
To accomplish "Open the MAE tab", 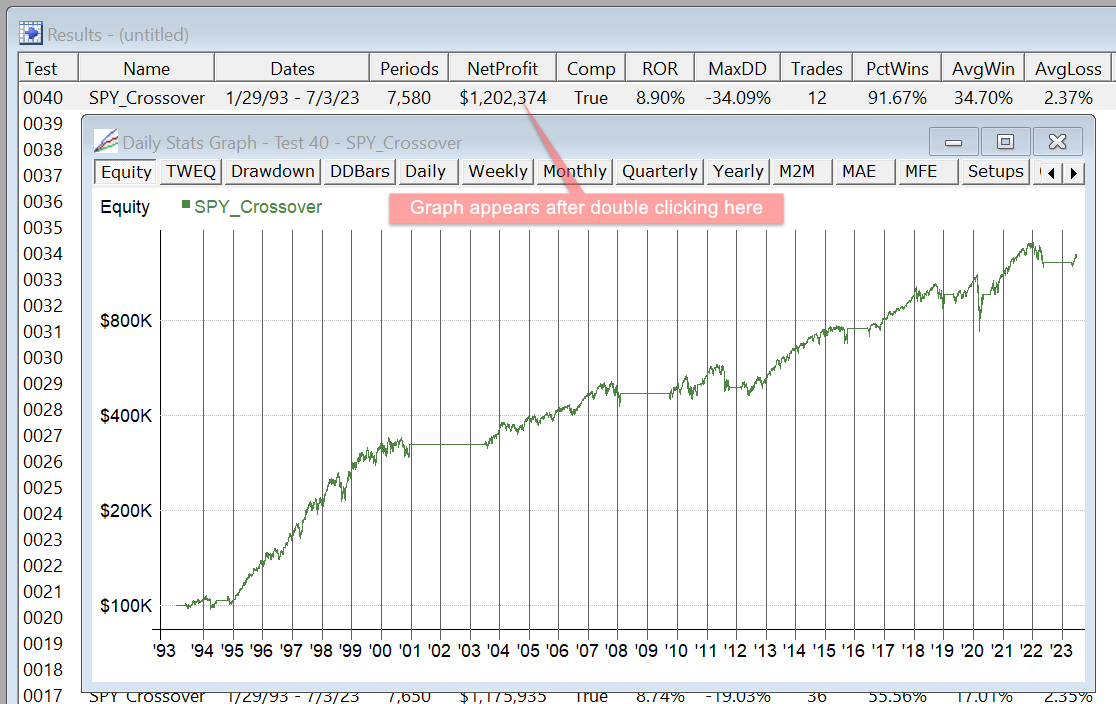I will tap(859, 171).
